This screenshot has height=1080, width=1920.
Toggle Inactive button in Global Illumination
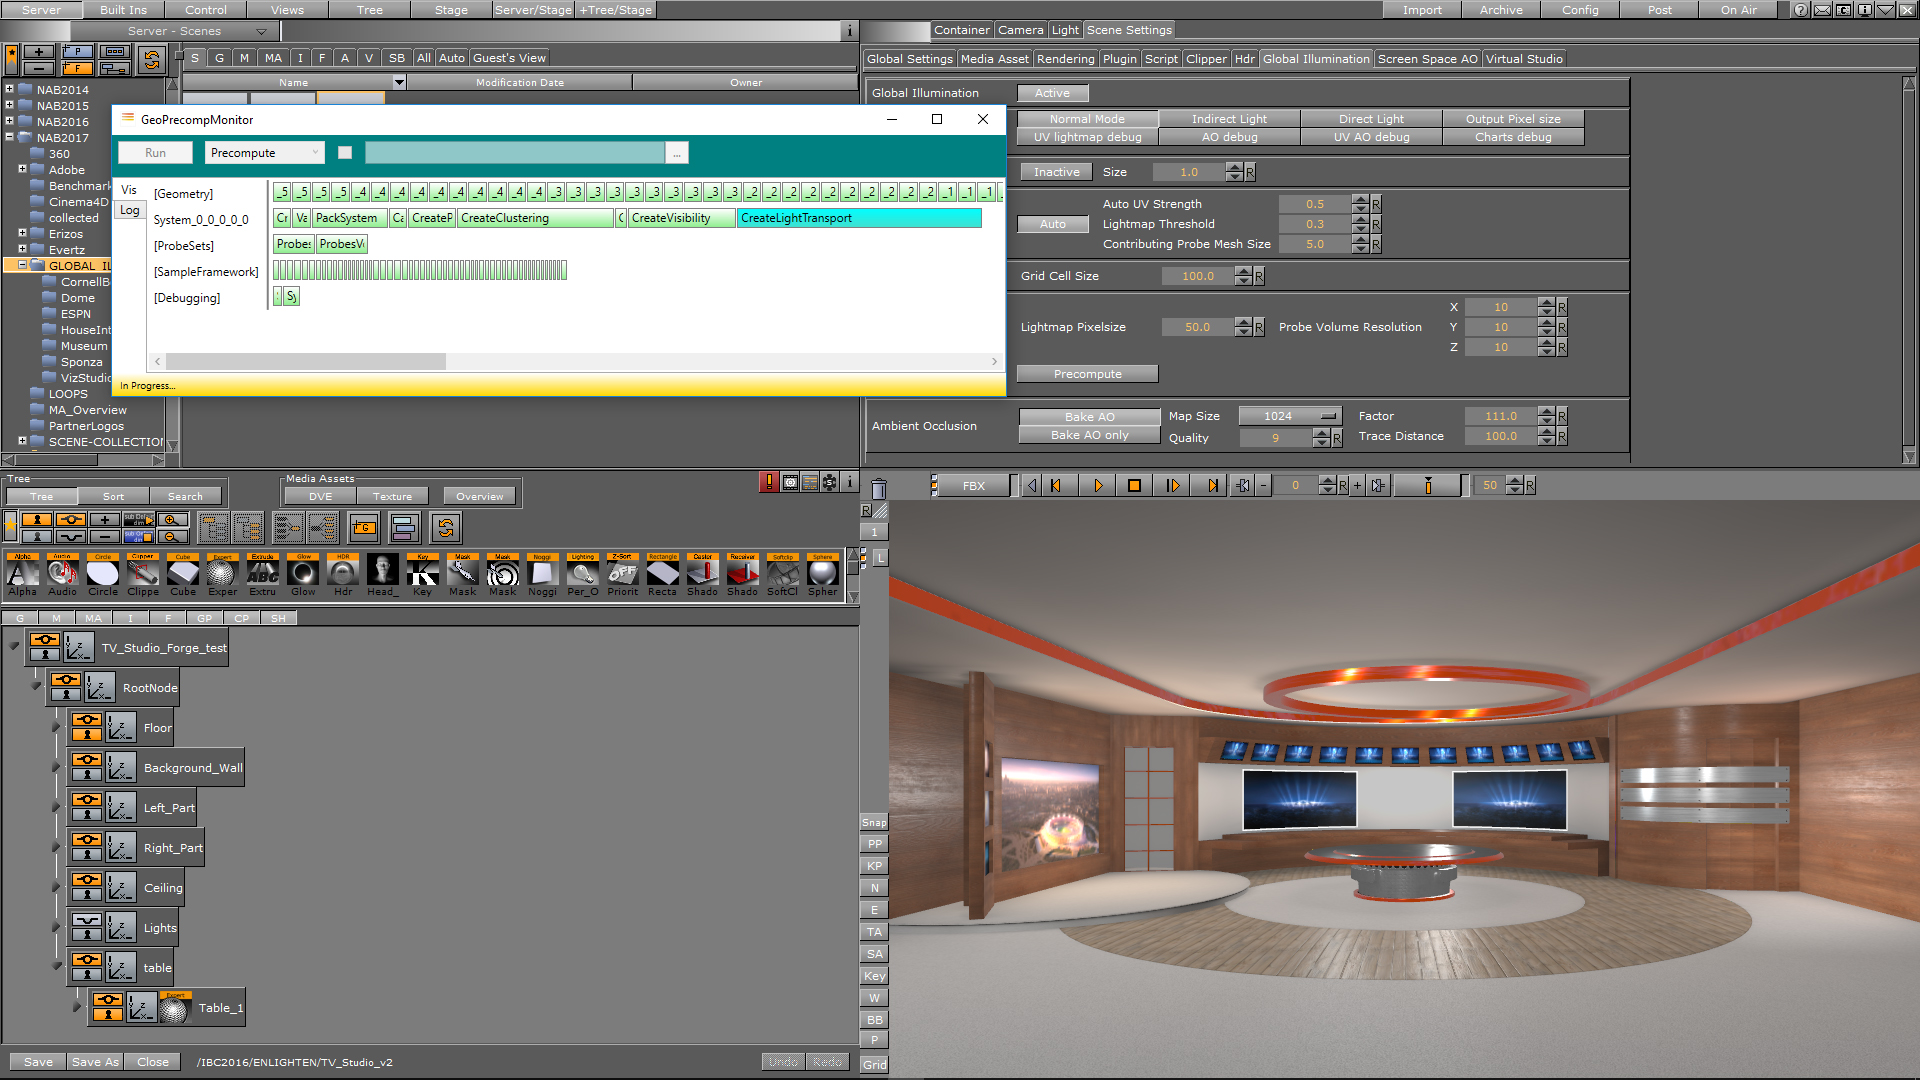[1055, 171]
